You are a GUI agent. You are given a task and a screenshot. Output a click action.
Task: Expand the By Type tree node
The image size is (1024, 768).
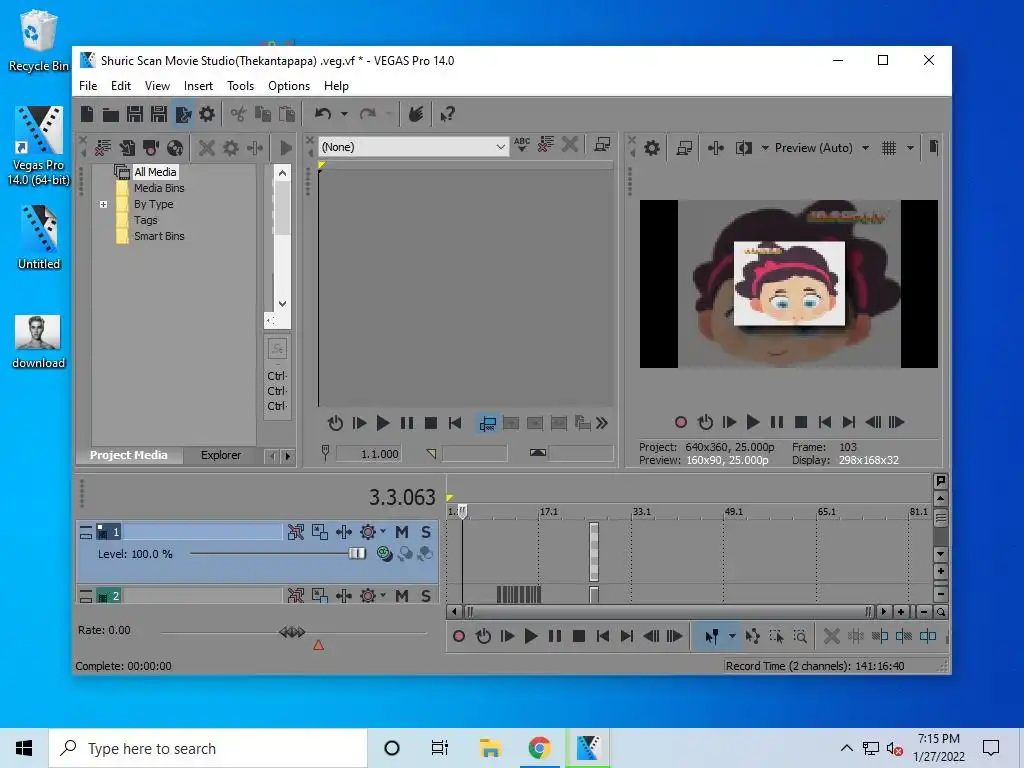tap(103, 204)
